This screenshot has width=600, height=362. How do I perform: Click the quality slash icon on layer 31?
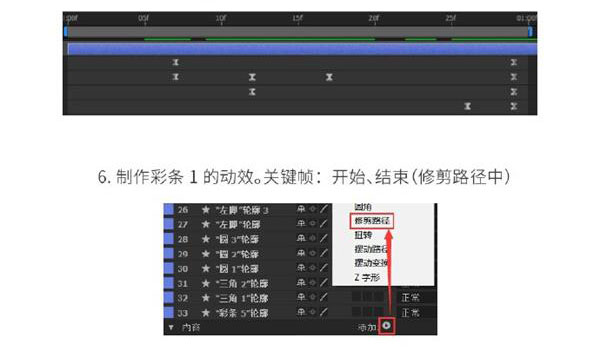pos(324,283)
